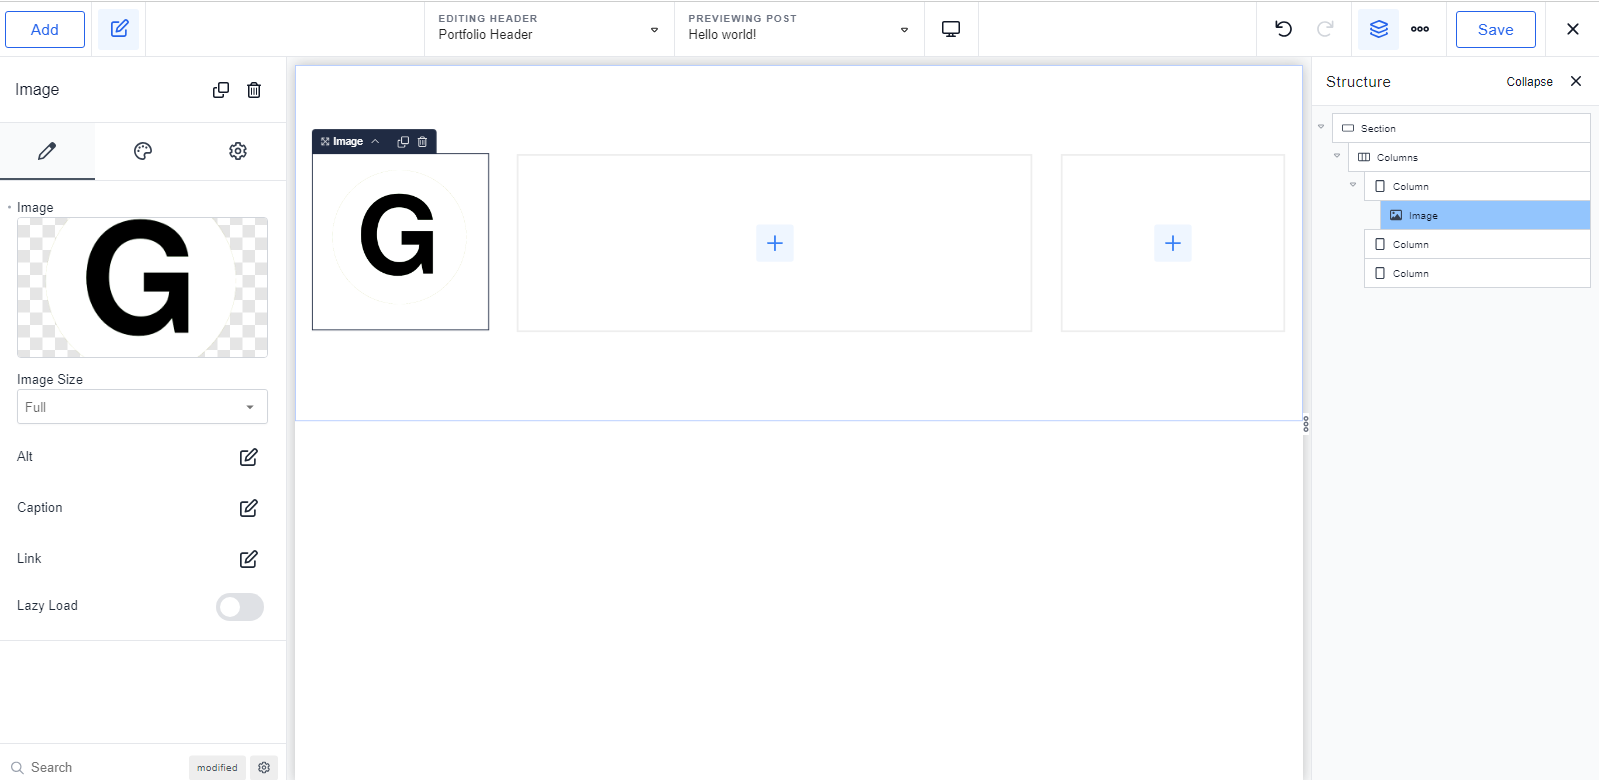Image resolution: width=1599 pixels, height=780 pixels.
Task: Click the G image preview thumbnail
Action: point(142,287)
